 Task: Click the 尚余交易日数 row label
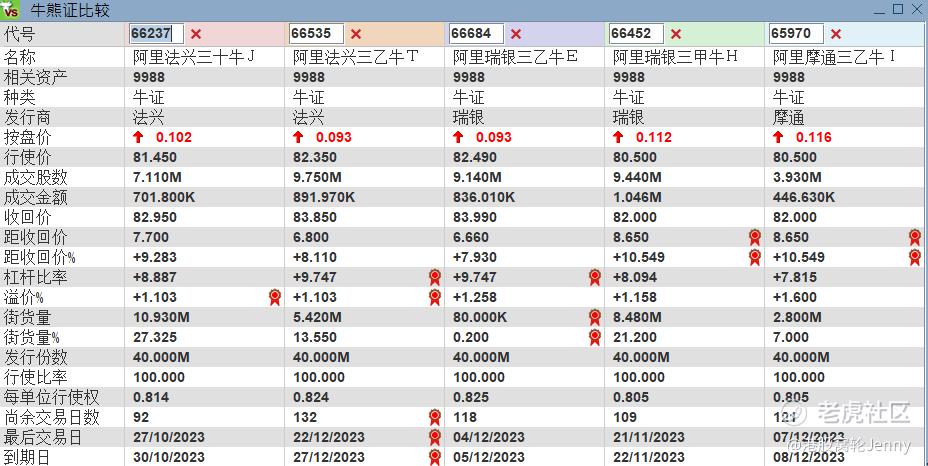tap(51, 417)
